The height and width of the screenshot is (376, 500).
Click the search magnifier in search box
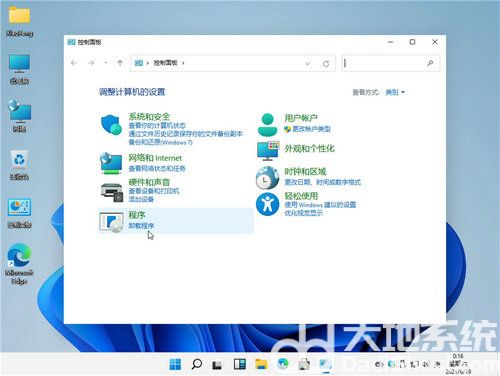click(x=430, y=63)
